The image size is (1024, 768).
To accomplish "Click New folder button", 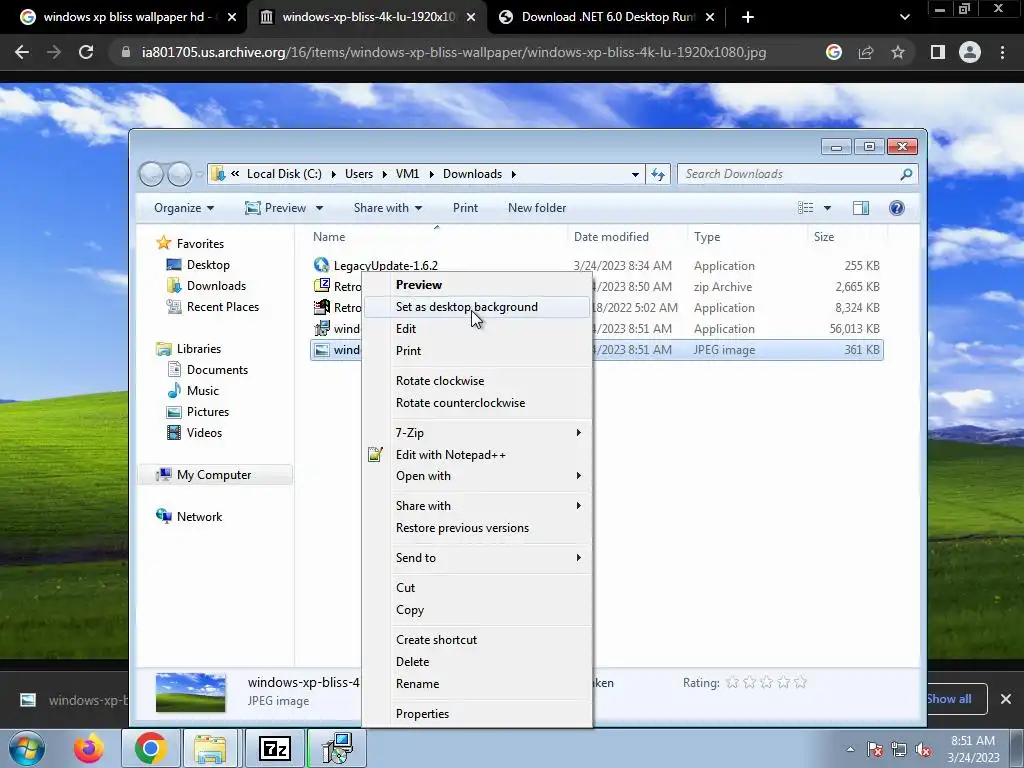I will (537, 208).
